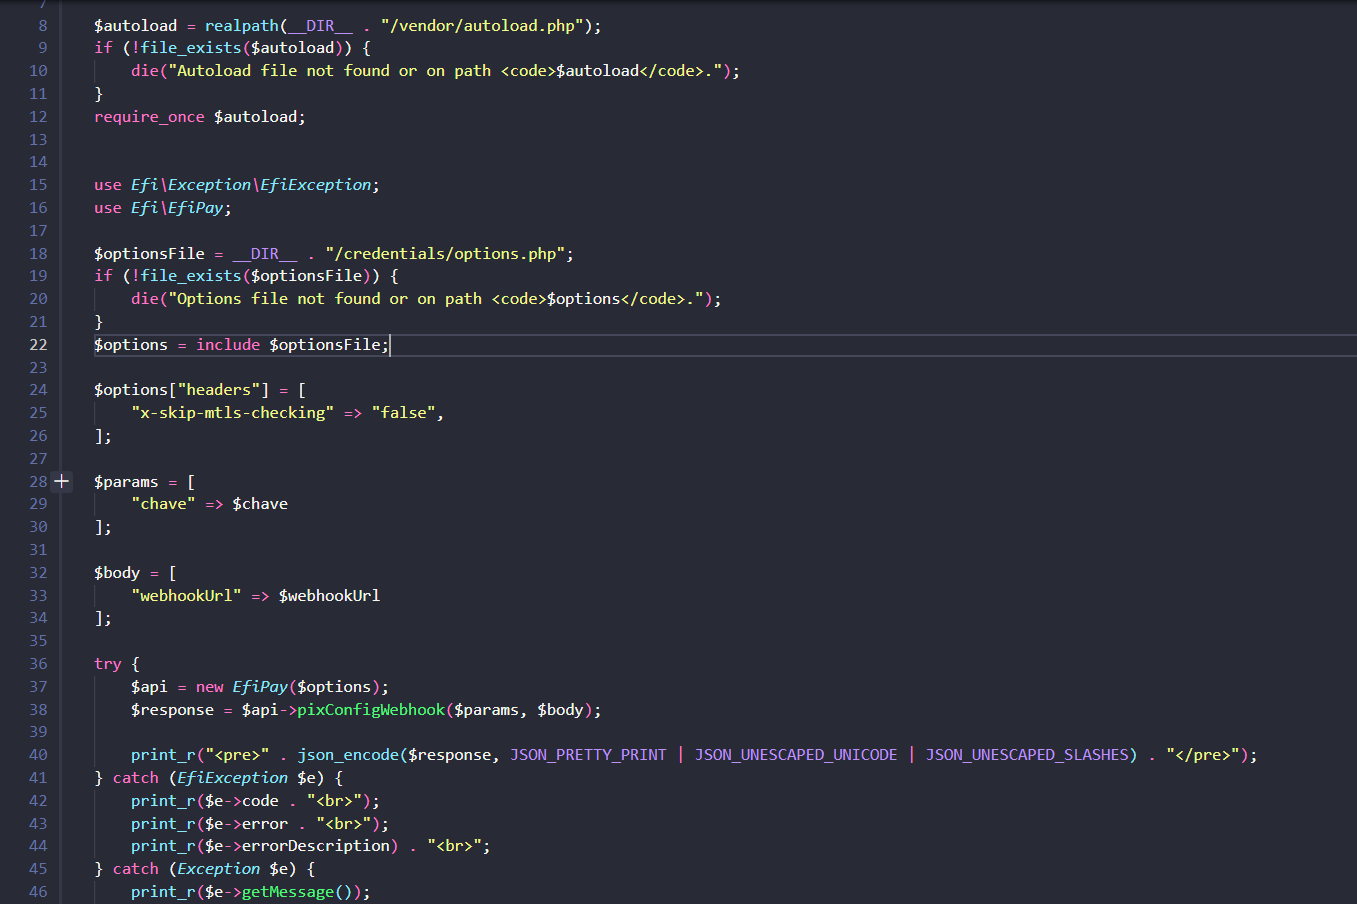The height and width of the screenshot is (904, 1357).
Task: Click line number 13 in the gutter
Action: (x=38, y=140)
